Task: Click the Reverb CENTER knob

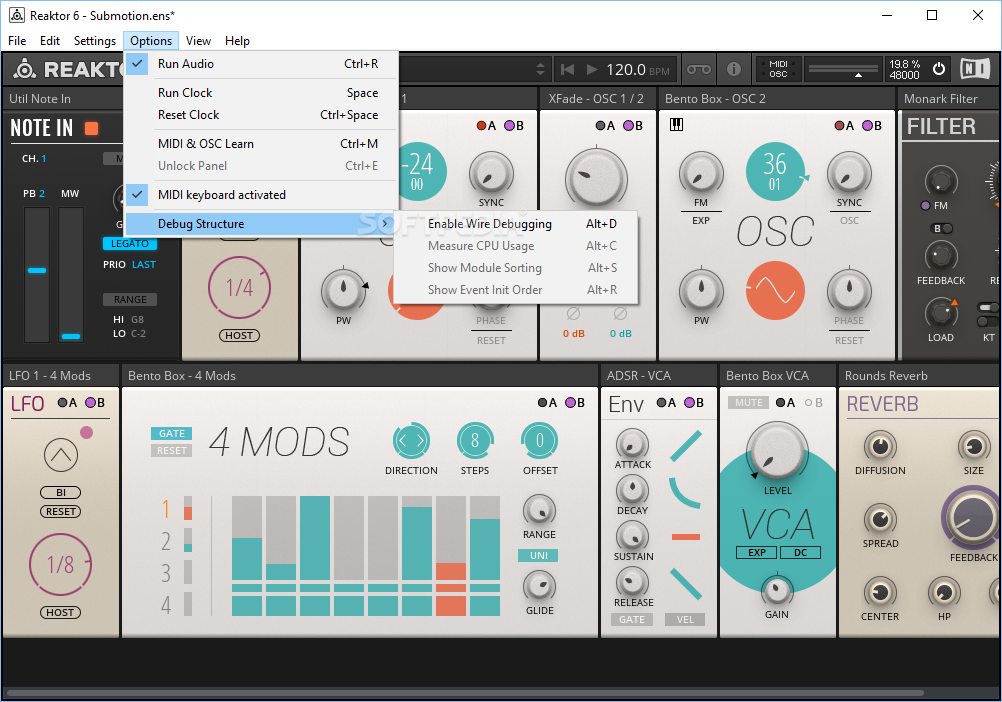Action: point(880,592)
